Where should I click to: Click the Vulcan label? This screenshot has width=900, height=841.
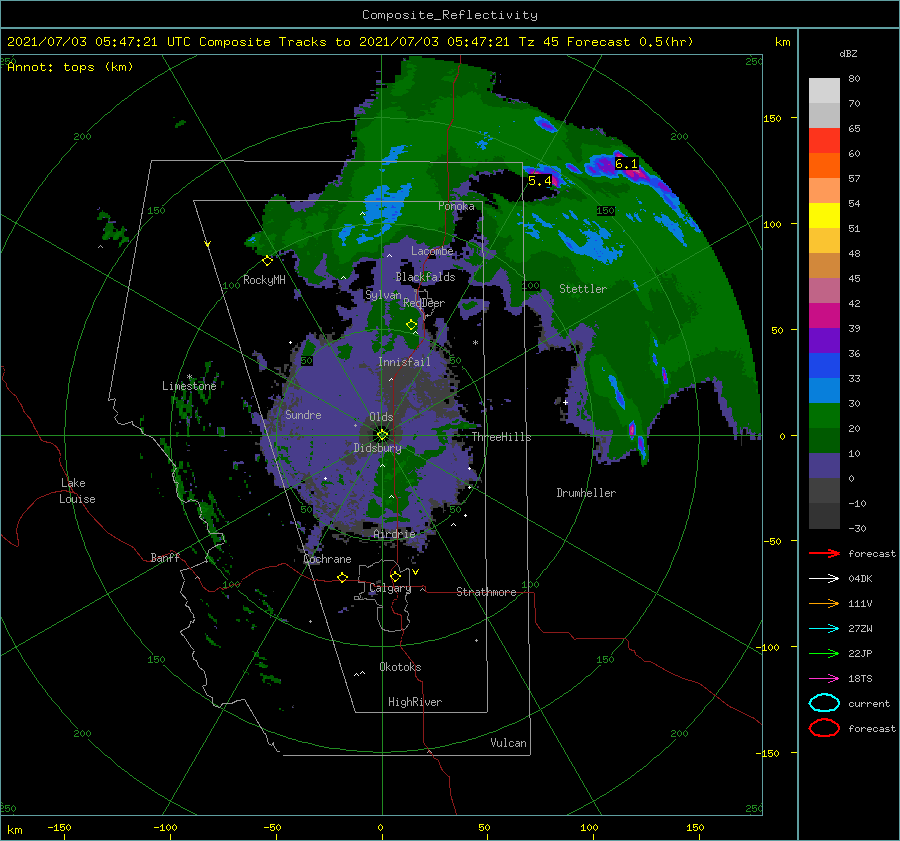tap(508, 743)
